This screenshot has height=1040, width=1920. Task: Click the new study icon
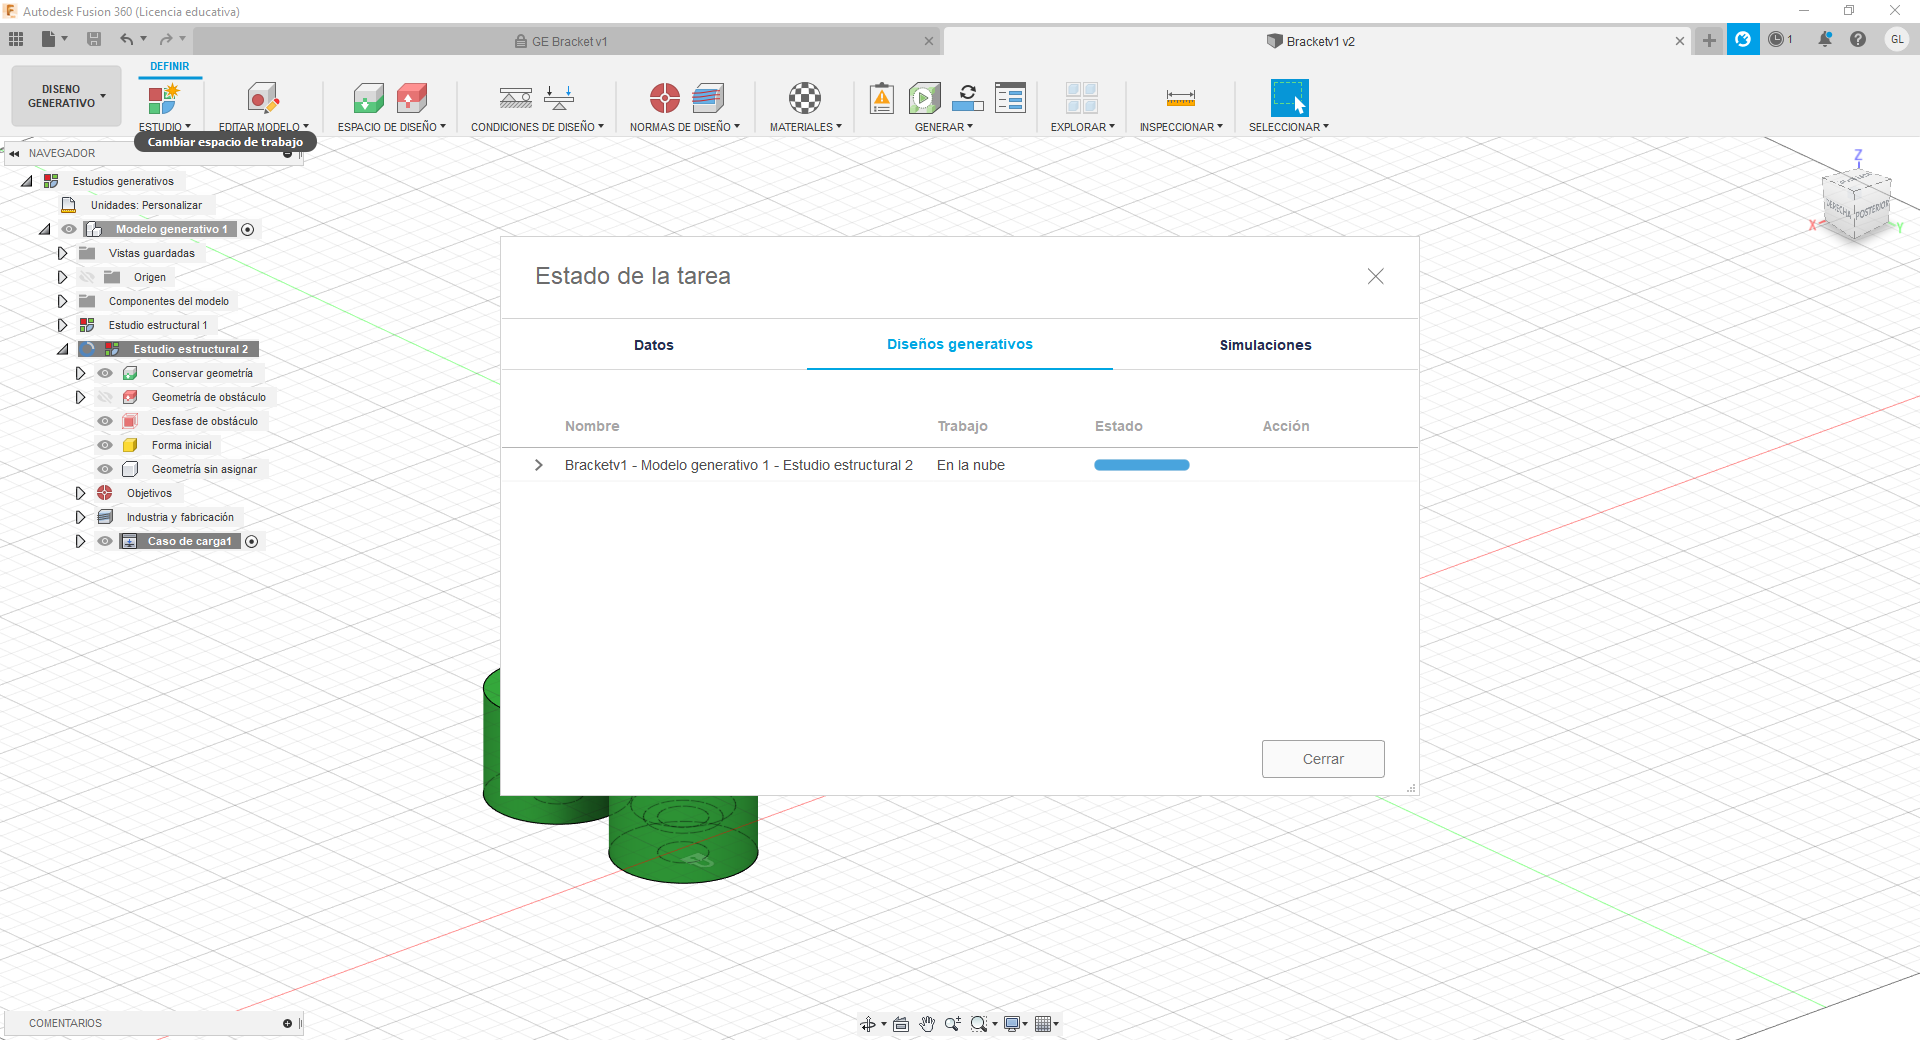(x=164, y=98)
